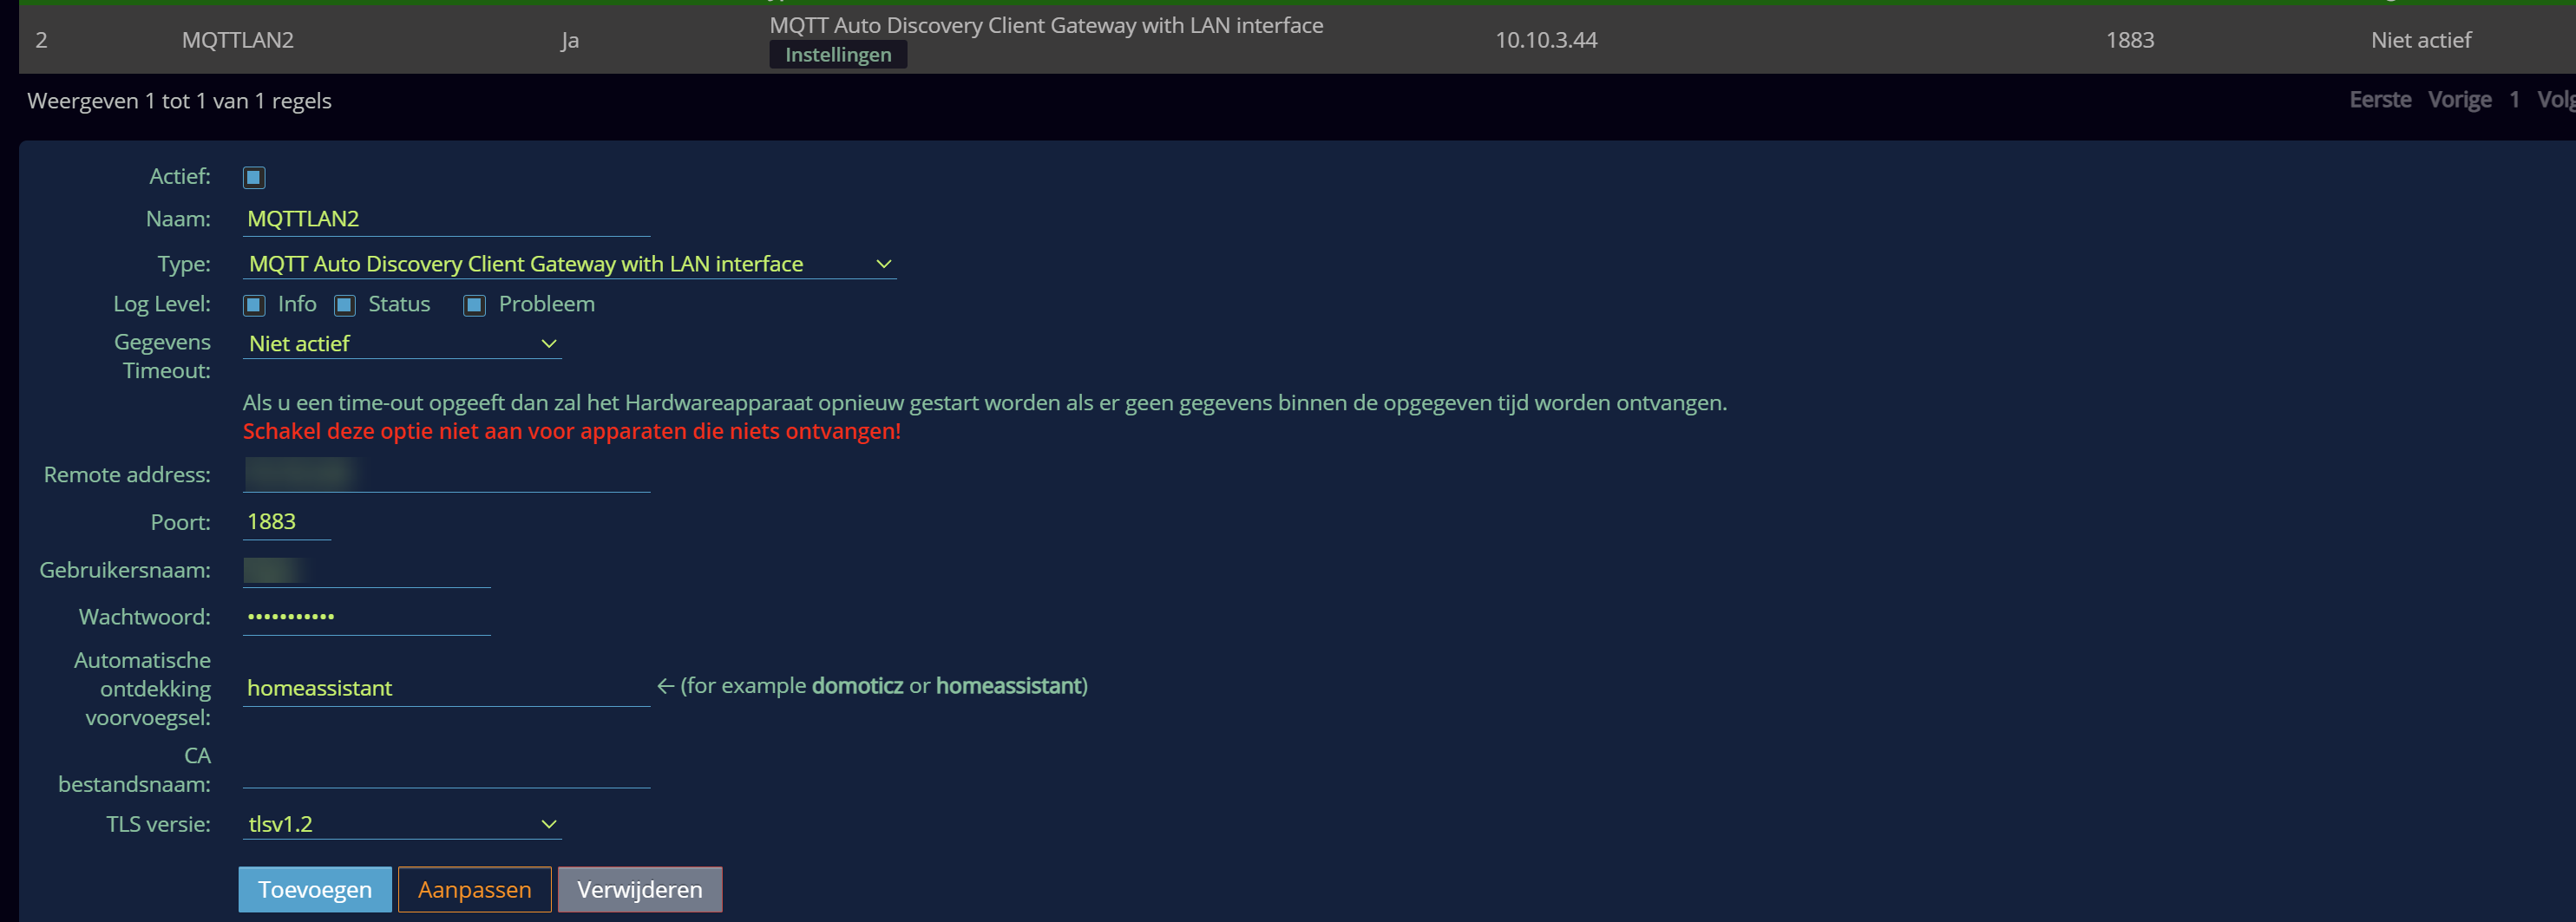Viewport: 2576px width, 922px height.
Task: Disable the Probleem log level checkbox
Action: point(473,305)
